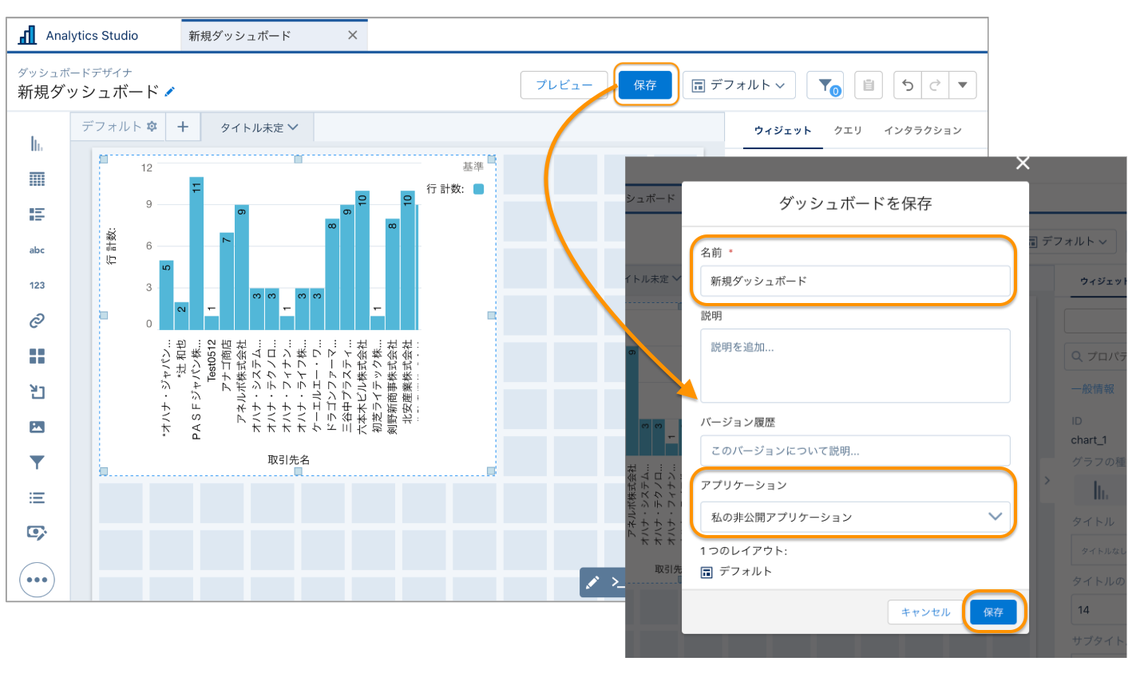Open more widgets via ellipsis button
Screen dimensions: 1148x685
pyautogui.click(x=37, y=580)
